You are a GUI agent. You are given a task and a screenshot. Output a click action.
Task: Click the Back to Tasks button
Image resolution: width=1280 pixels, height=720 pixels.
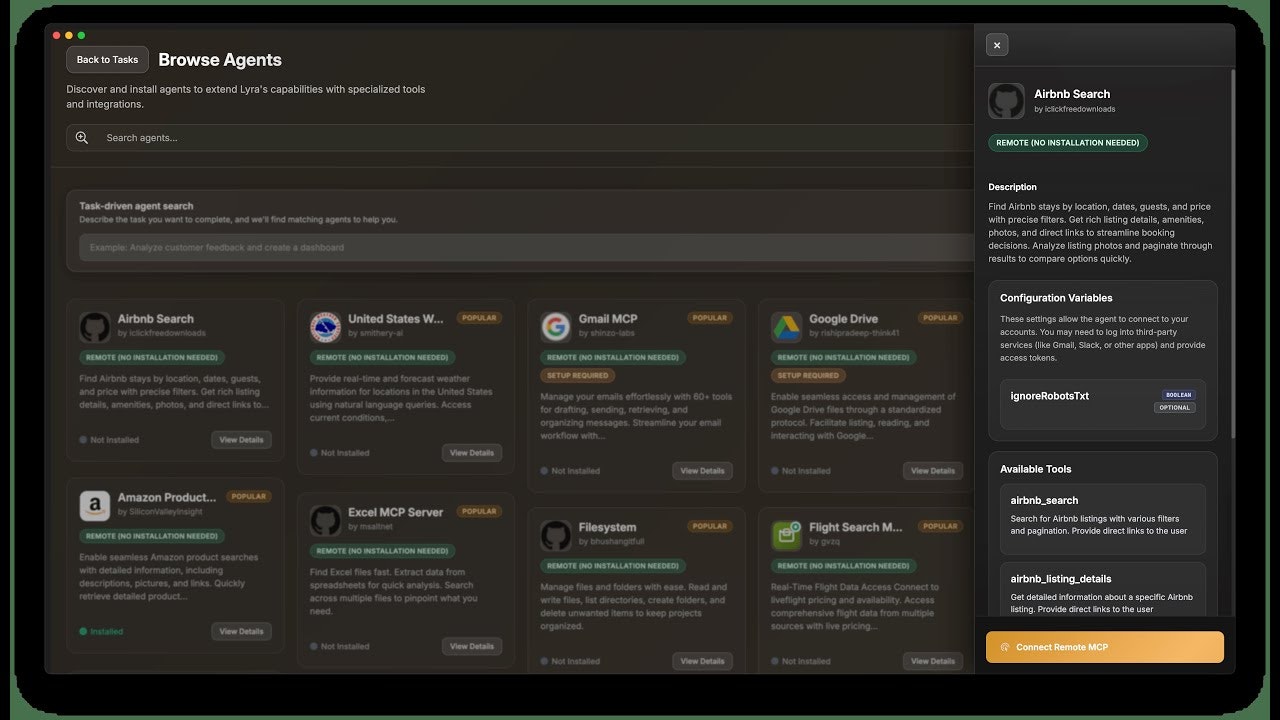(x=107, y=60)
